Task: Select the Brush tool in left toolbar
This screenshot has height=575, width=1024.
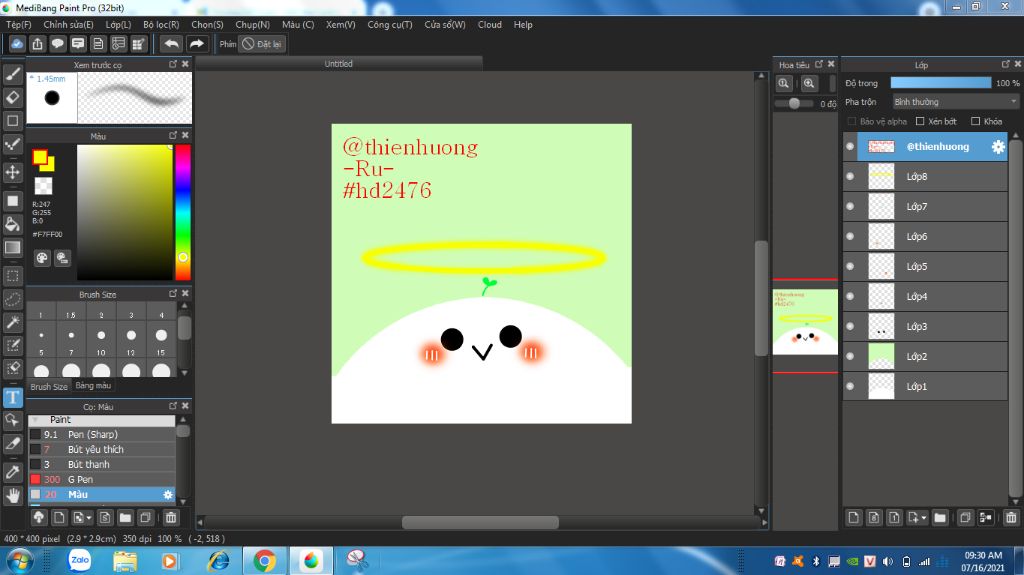Action: coord(12,74)
